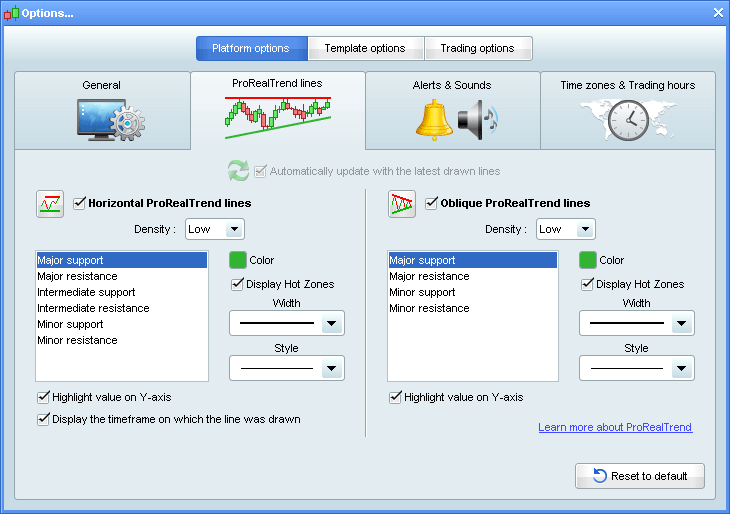Click the world clock icon
Viewport: 730px width, 514px height.
[628, 120]
